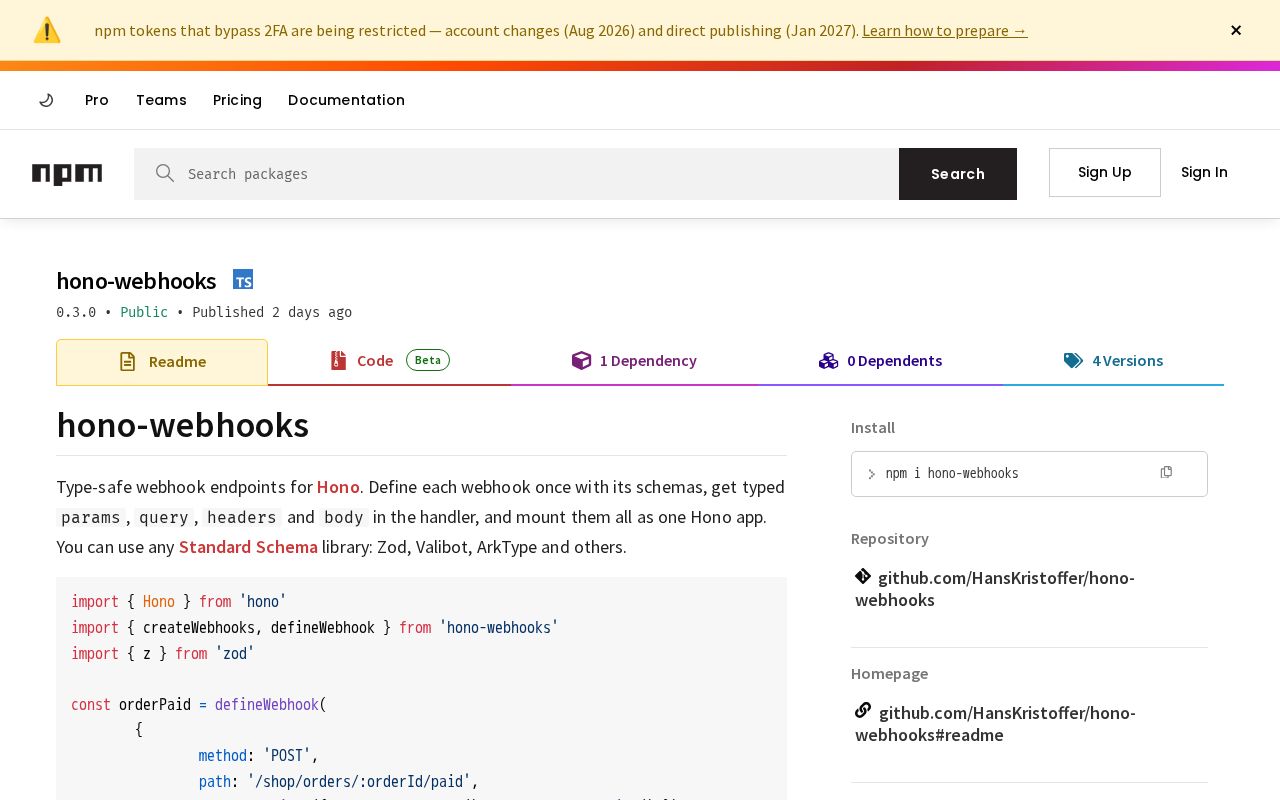Viewport: 1280px width, 800px height.
Task: Click the green Public label
Action: pyautogui.click(x=144, y=312)
